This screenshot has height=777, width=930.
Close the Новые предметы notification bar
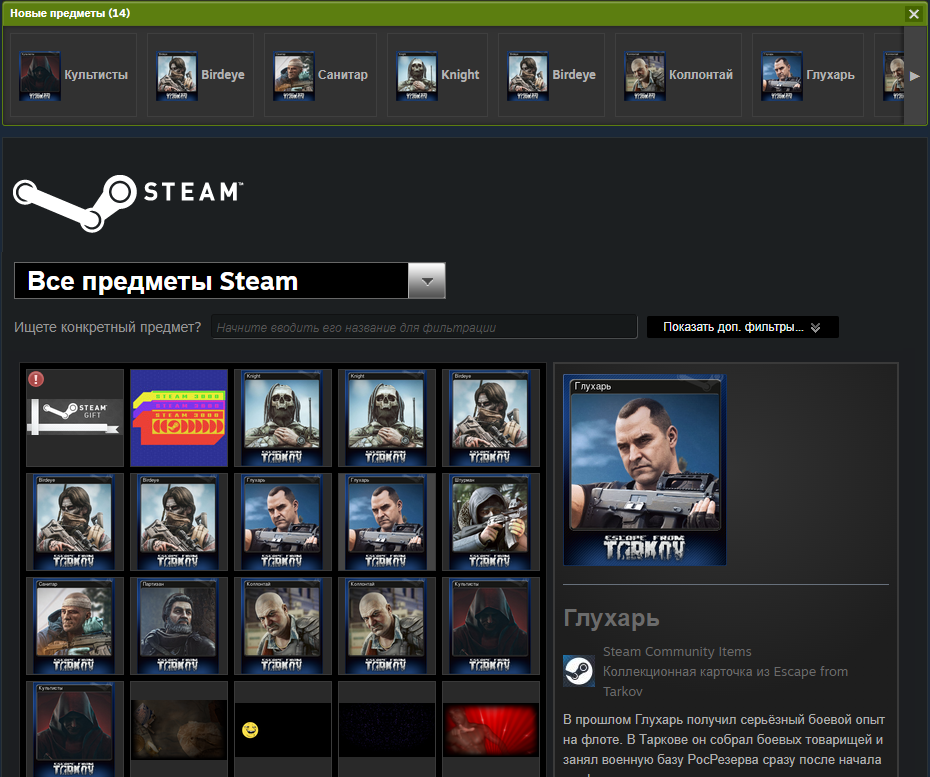[x=913, y=14]
